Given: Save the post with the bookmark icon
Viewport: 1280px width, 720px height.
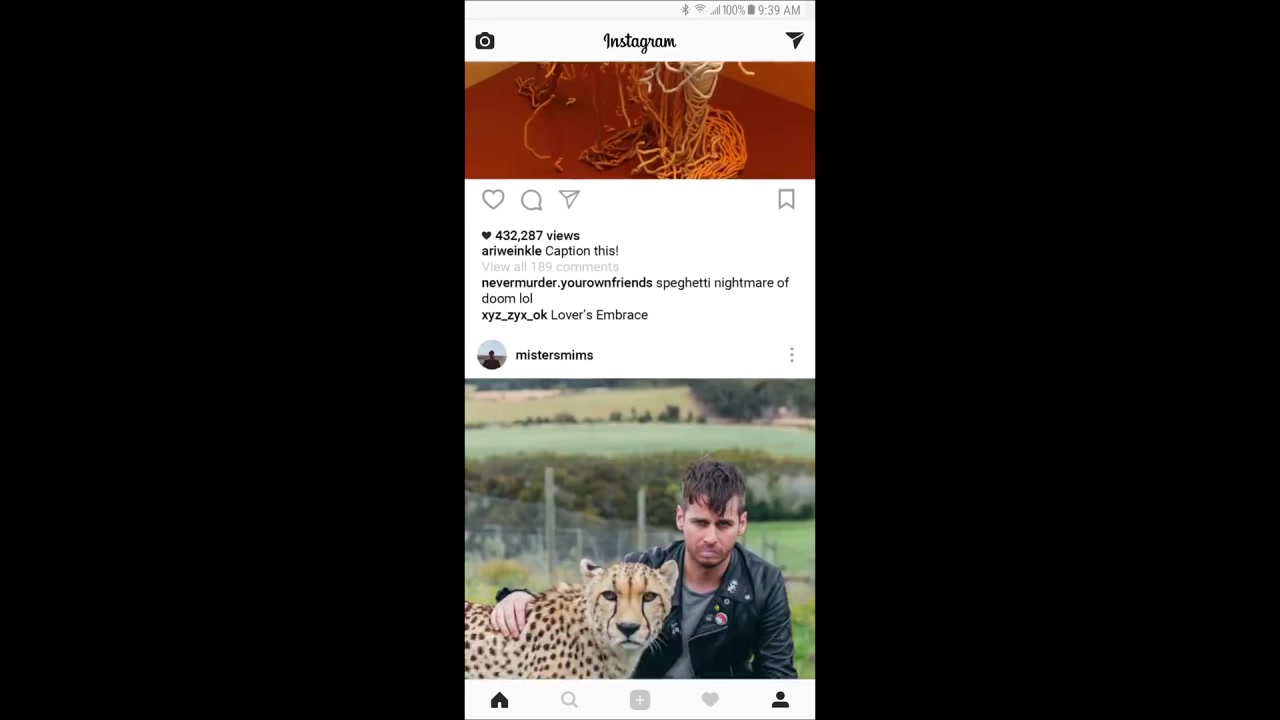Looking at the screenshot, I should (x=786, y=200).
